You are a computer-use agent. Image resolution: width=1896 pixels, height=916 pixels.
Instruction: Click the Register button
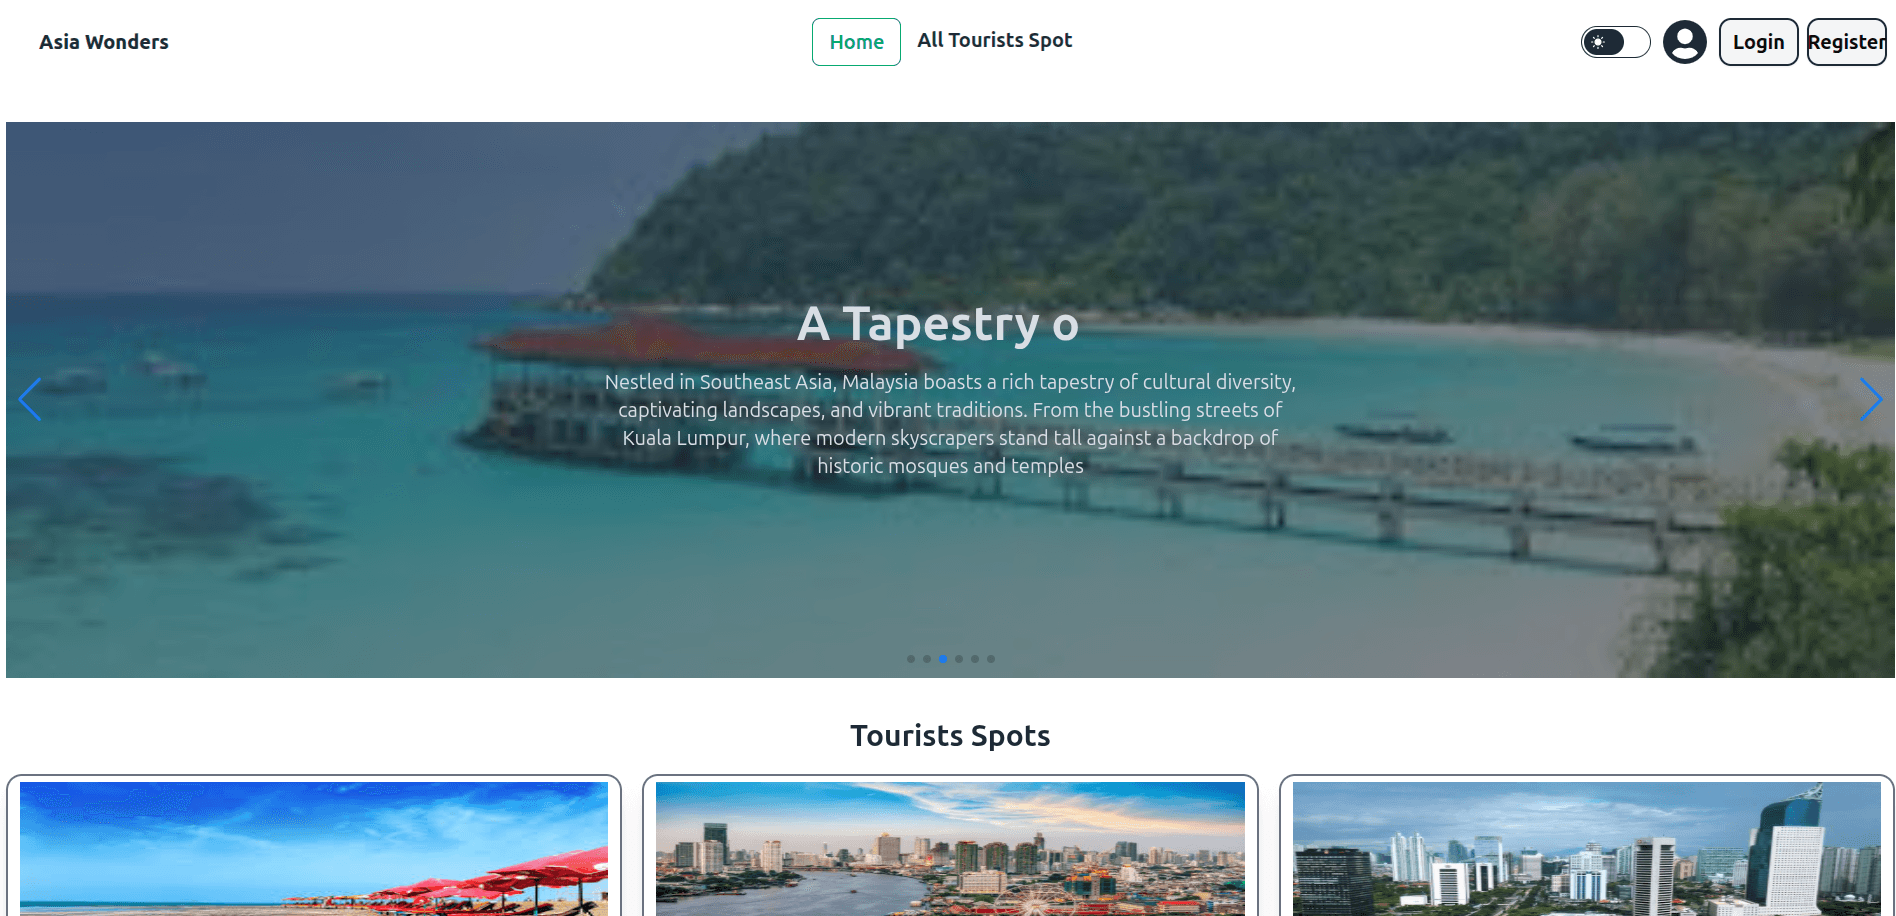pyautogui.click(x=1847, y=42)
